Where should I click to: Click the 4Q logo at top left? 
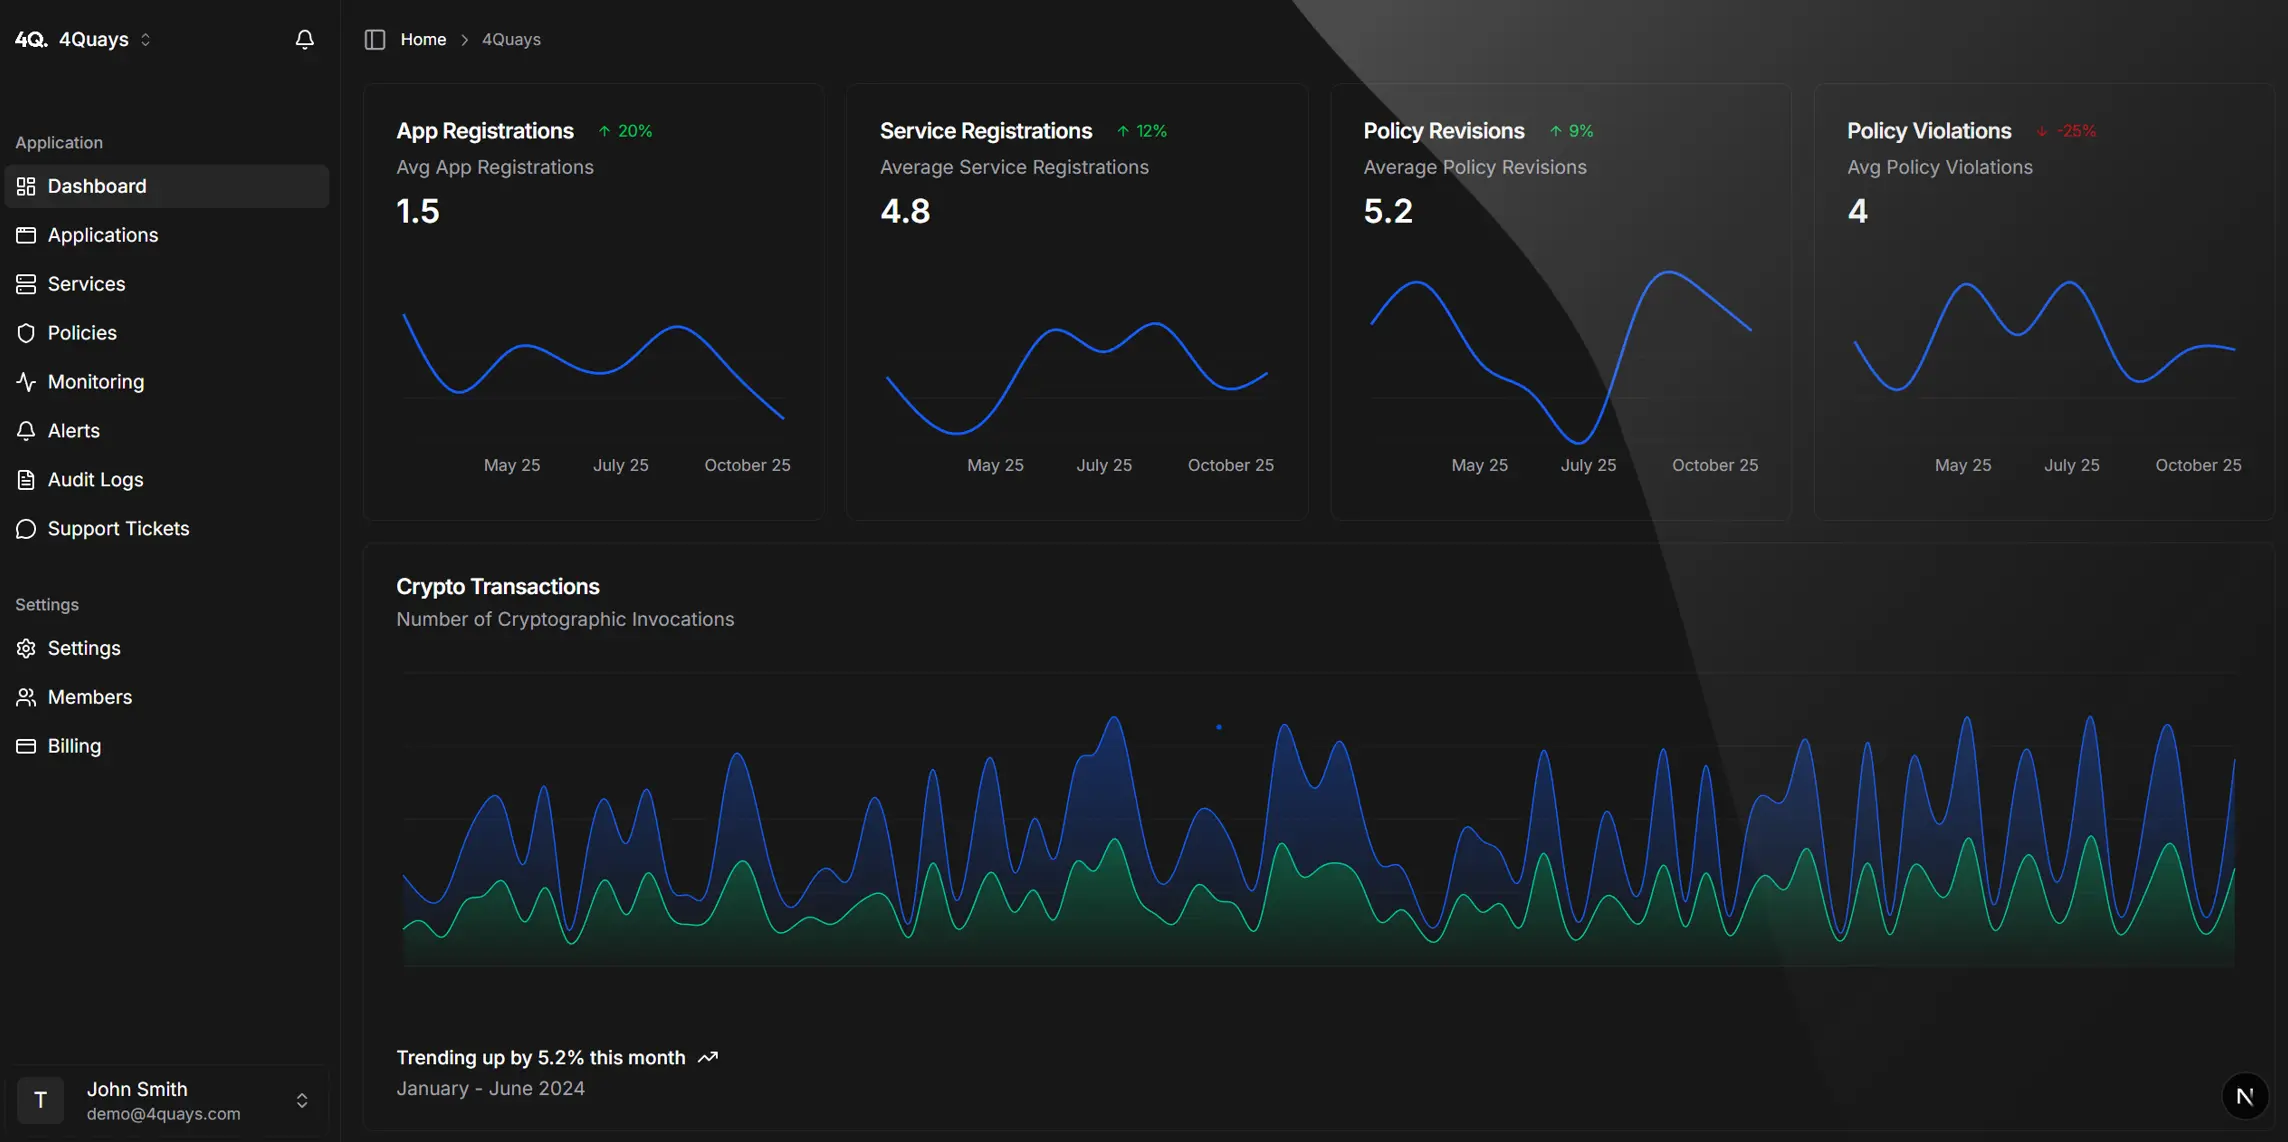click(28, 39)
